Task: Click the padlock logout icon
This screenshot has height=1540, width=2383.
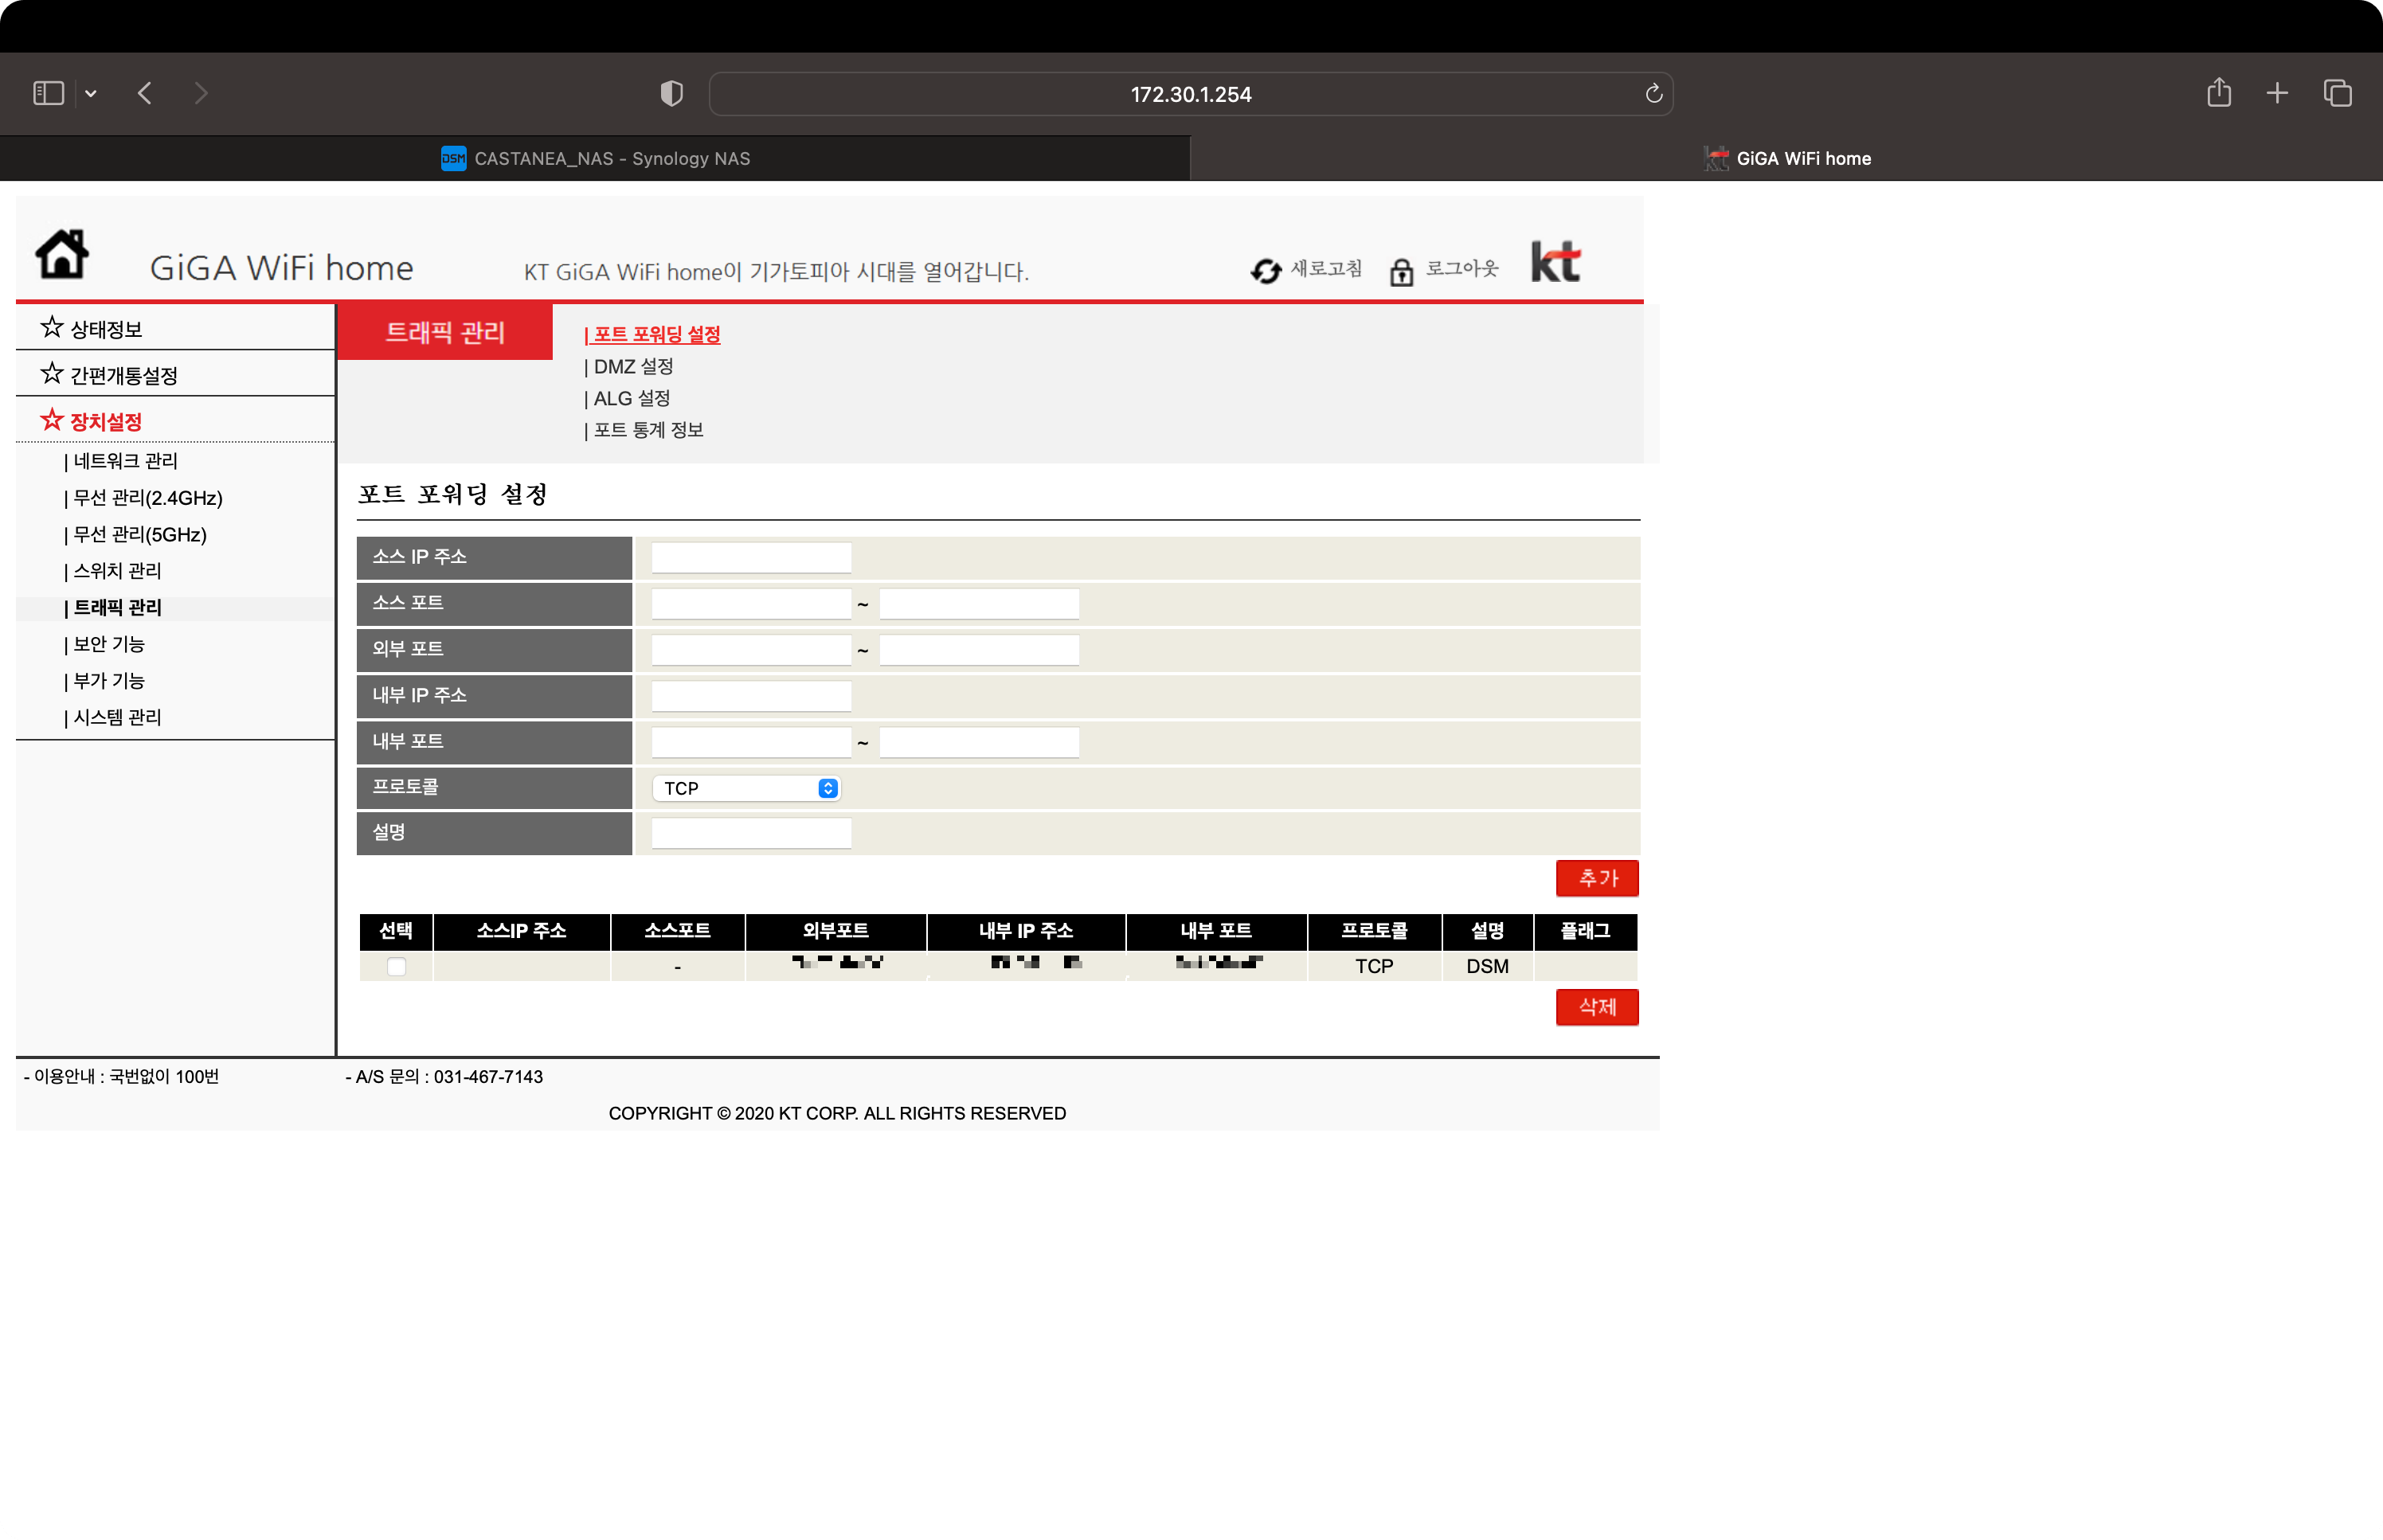Action: [1401, 271]
